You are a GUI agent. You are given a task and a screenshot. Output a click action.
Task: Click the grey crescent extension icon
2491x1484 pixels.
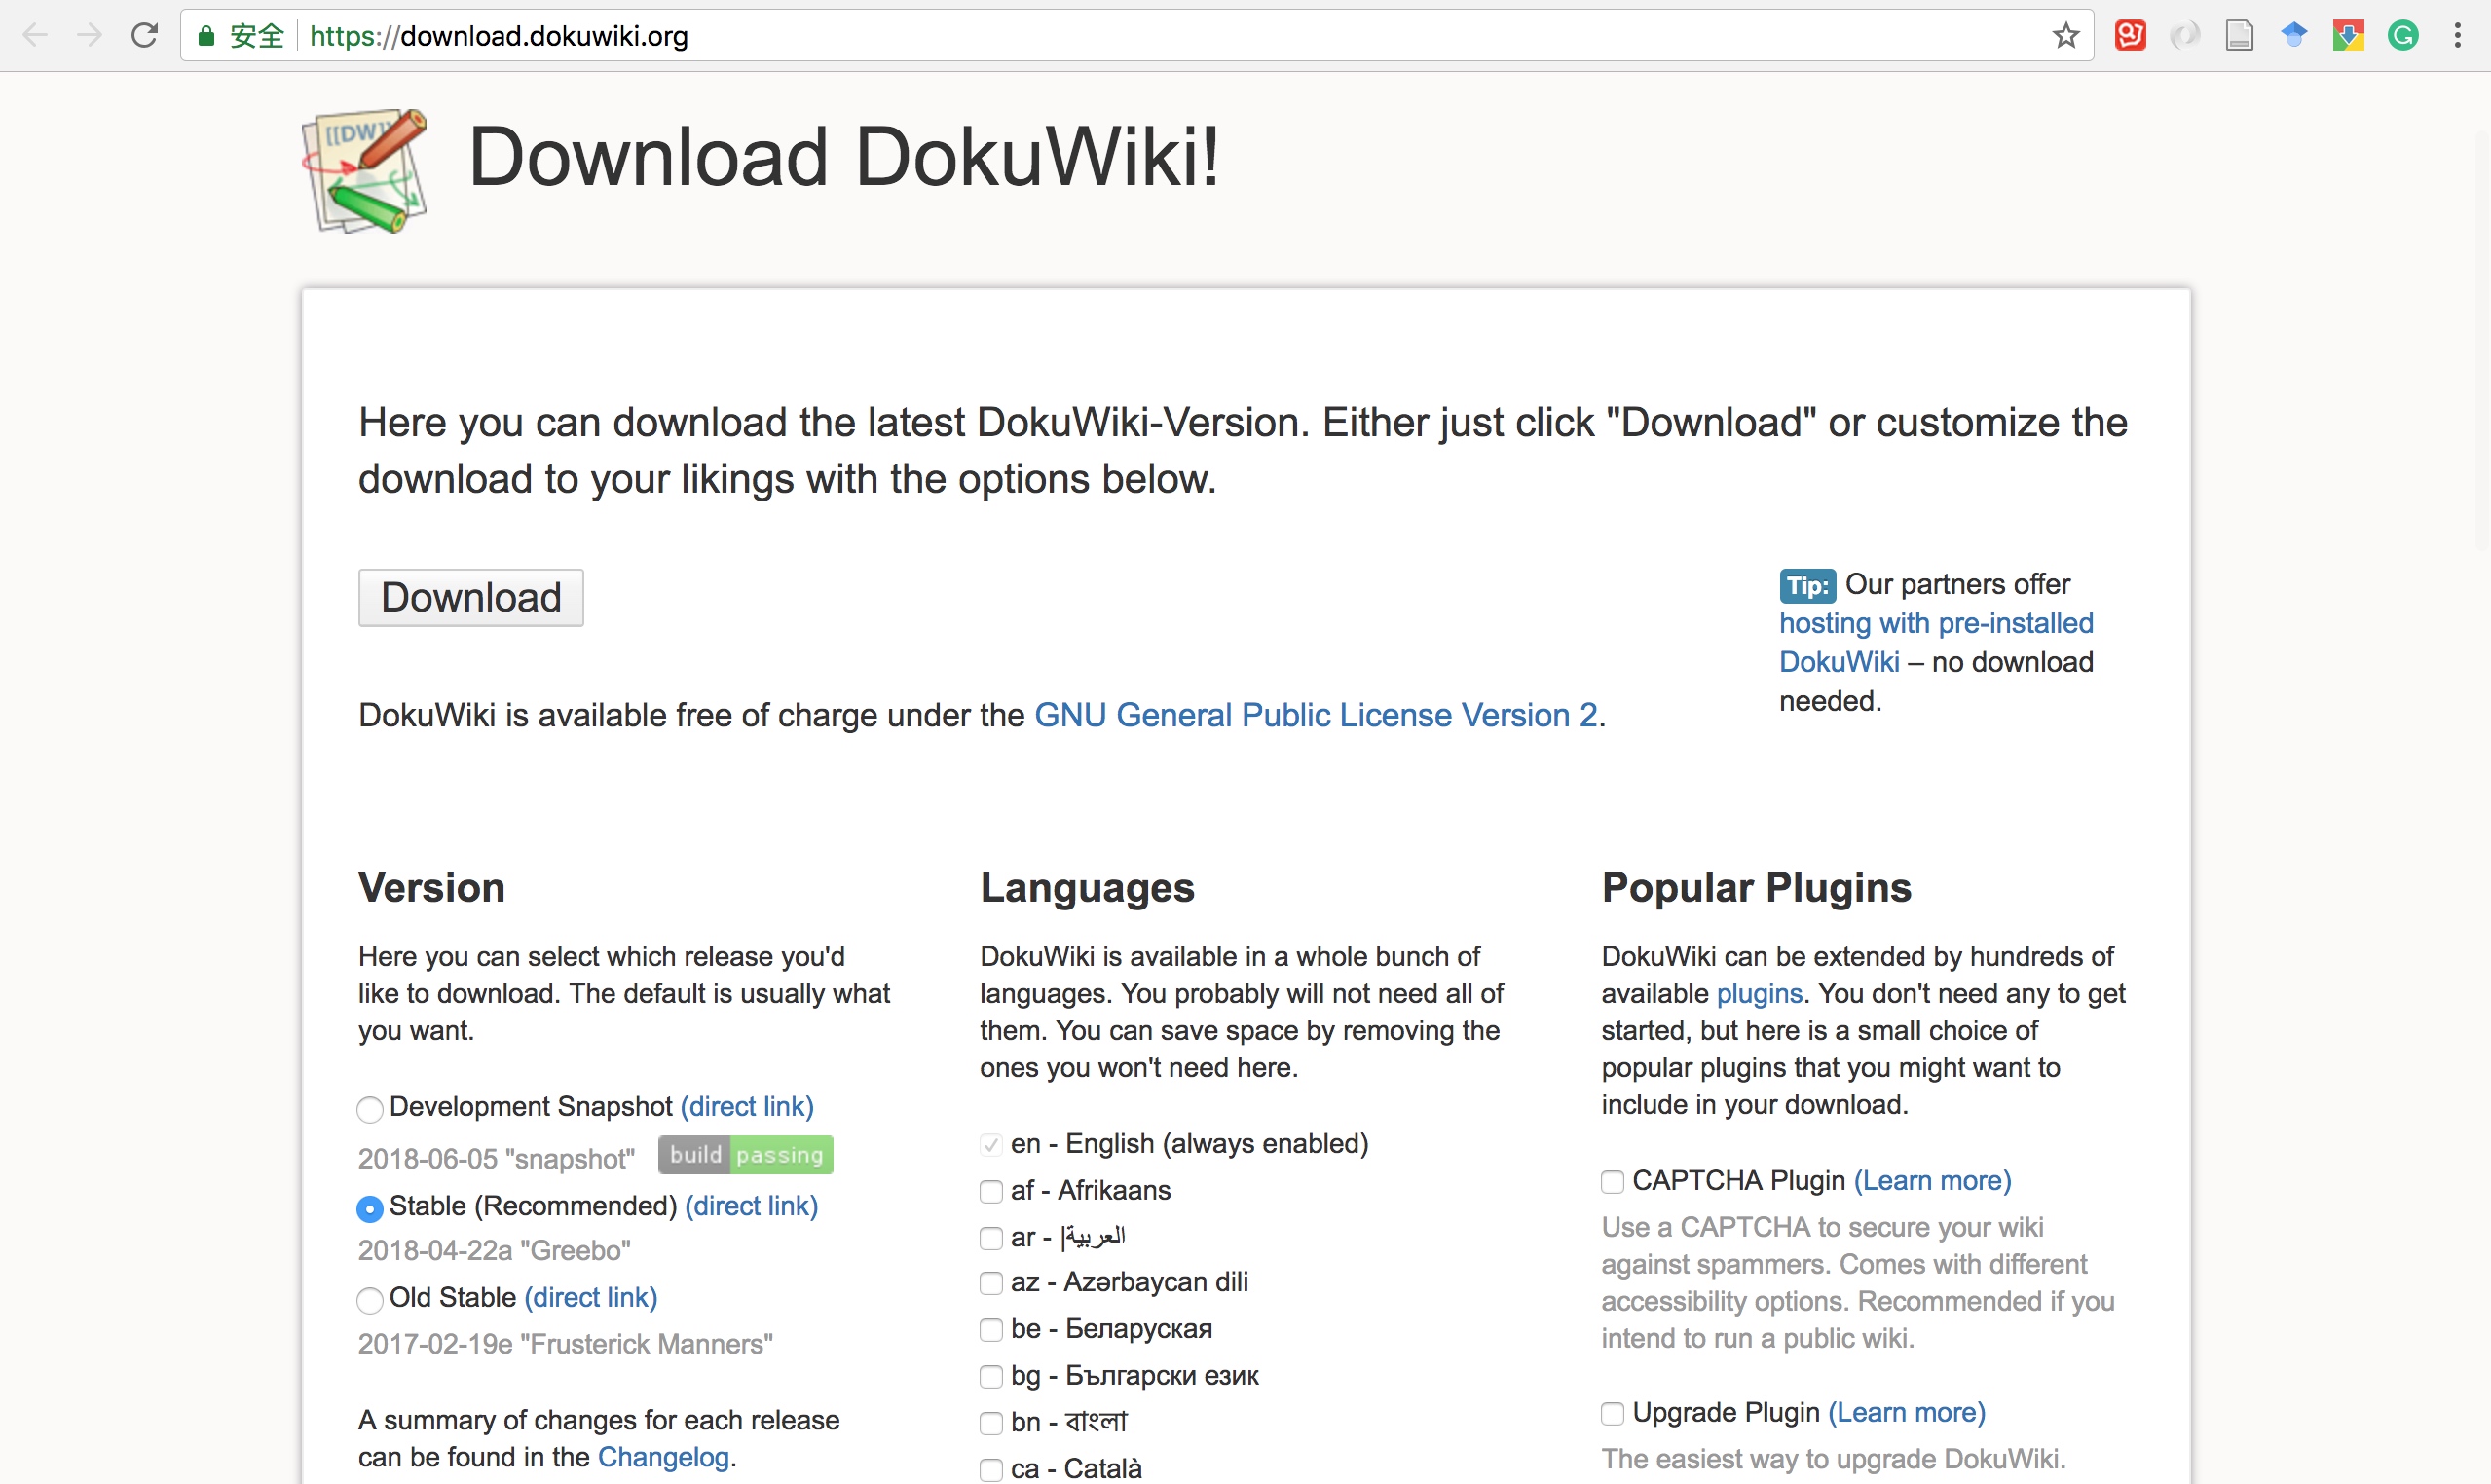(2185, 36)
